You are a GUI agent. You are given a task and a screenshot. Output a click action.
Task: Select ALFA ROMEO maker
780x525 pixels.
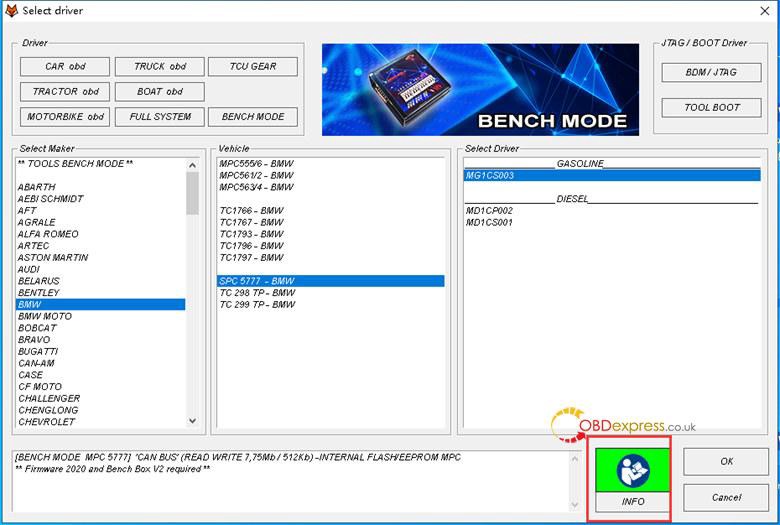[101, 234]
